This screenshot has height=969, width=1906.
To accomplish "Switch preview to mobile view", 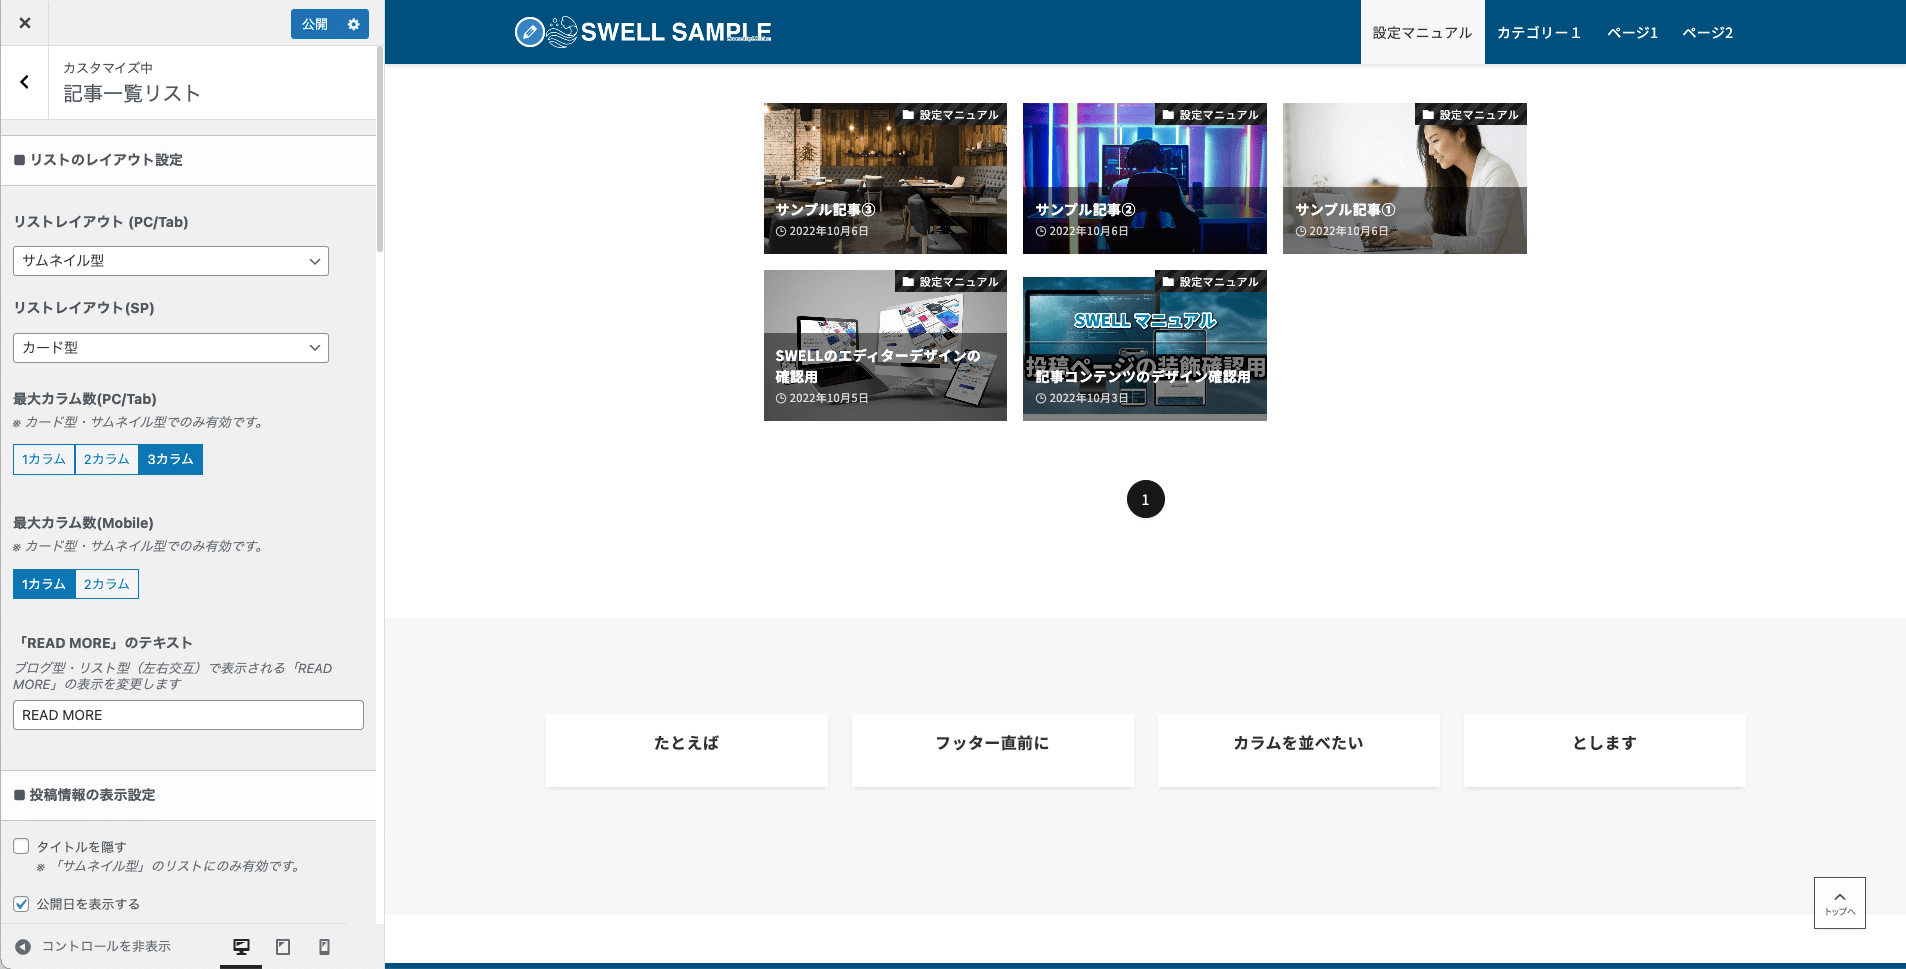I will [x=324, y=945].
